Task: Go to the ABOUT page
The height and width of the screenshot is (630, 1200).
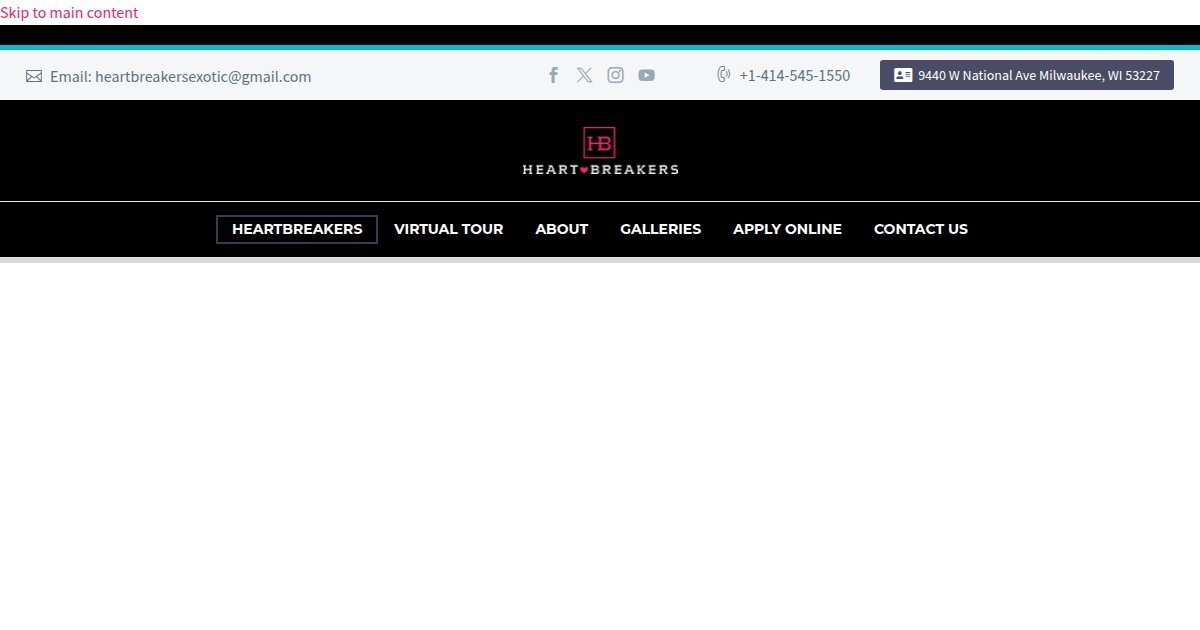Action: (561, 229)
